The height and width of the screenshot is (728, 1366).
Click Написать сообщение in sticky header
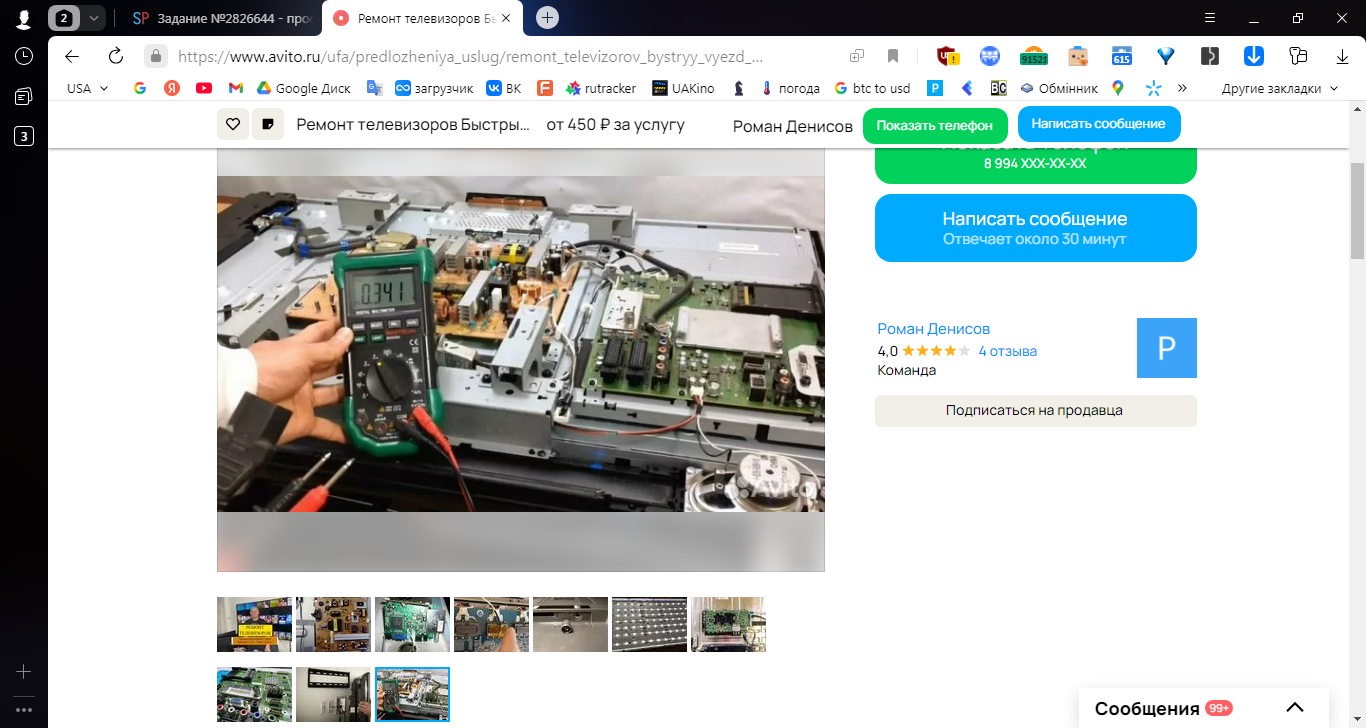point(1099,124)
